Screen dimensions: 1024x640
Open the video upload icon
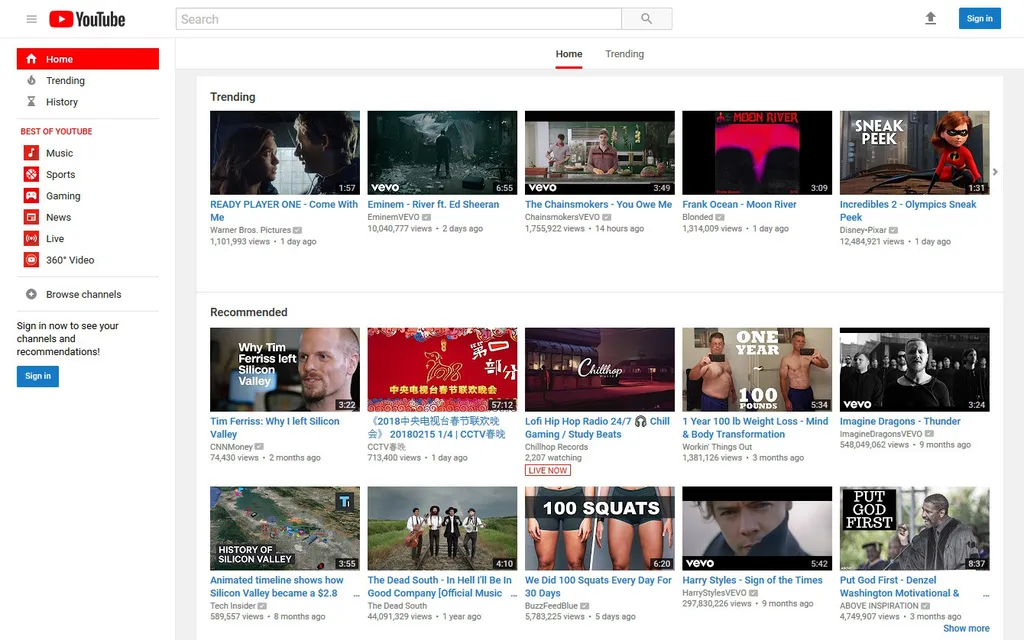click(930, 17)
